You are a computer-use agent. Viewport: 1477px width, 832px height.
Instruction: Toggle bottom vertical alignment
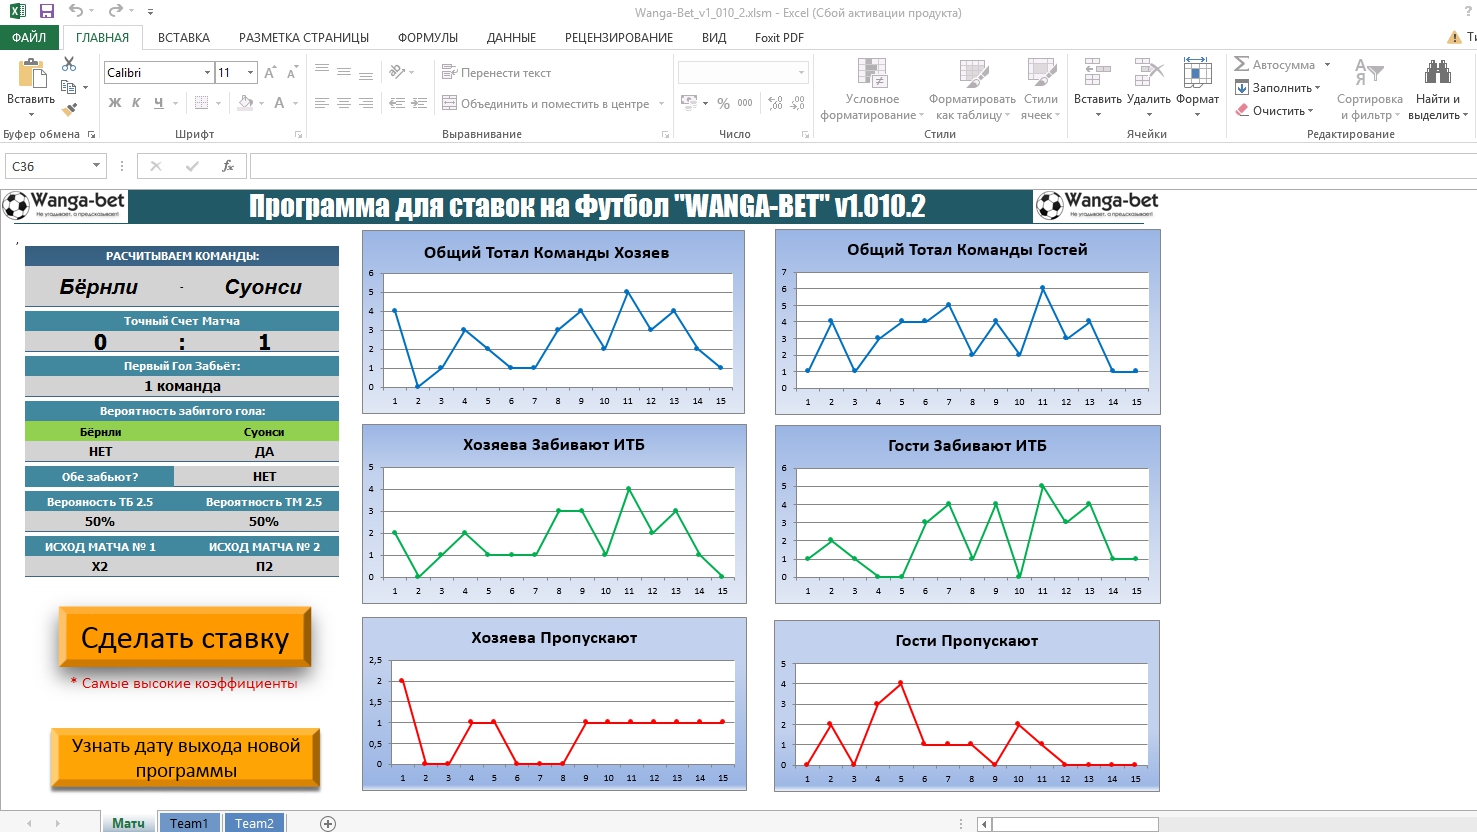(x=366, y=73)
